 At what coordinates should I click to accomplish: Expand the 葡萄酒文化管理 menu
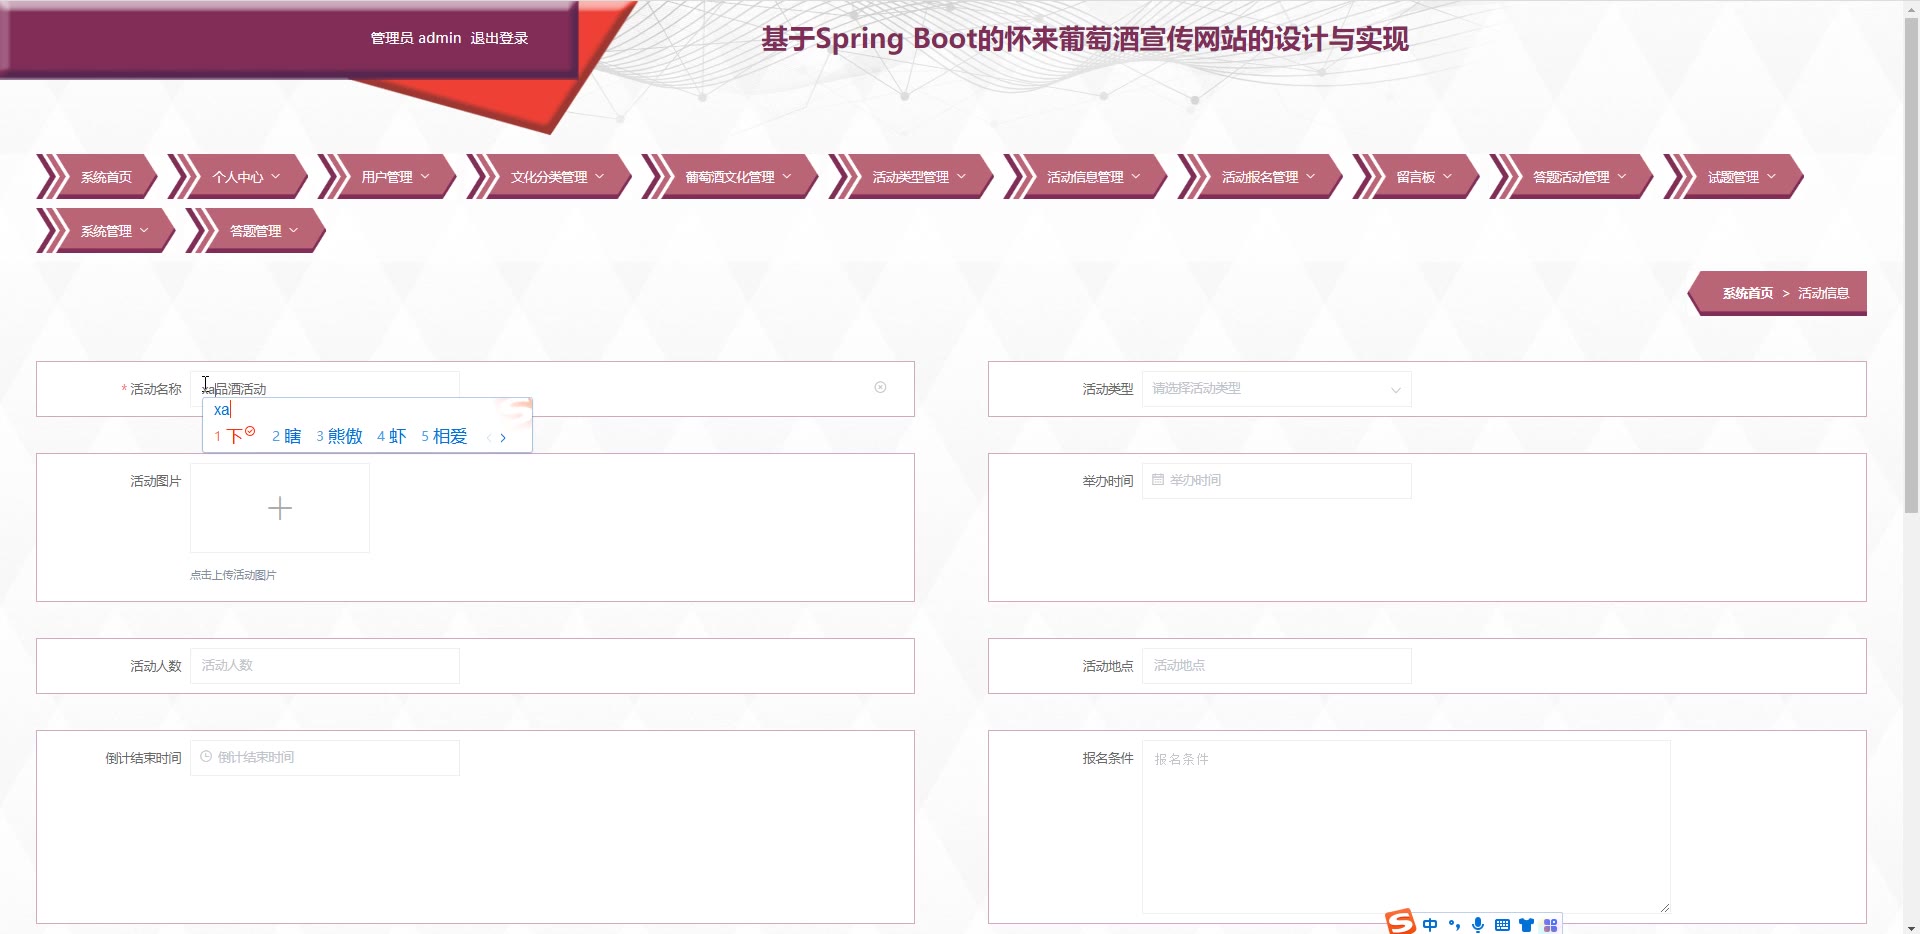[x=730, y=177]
